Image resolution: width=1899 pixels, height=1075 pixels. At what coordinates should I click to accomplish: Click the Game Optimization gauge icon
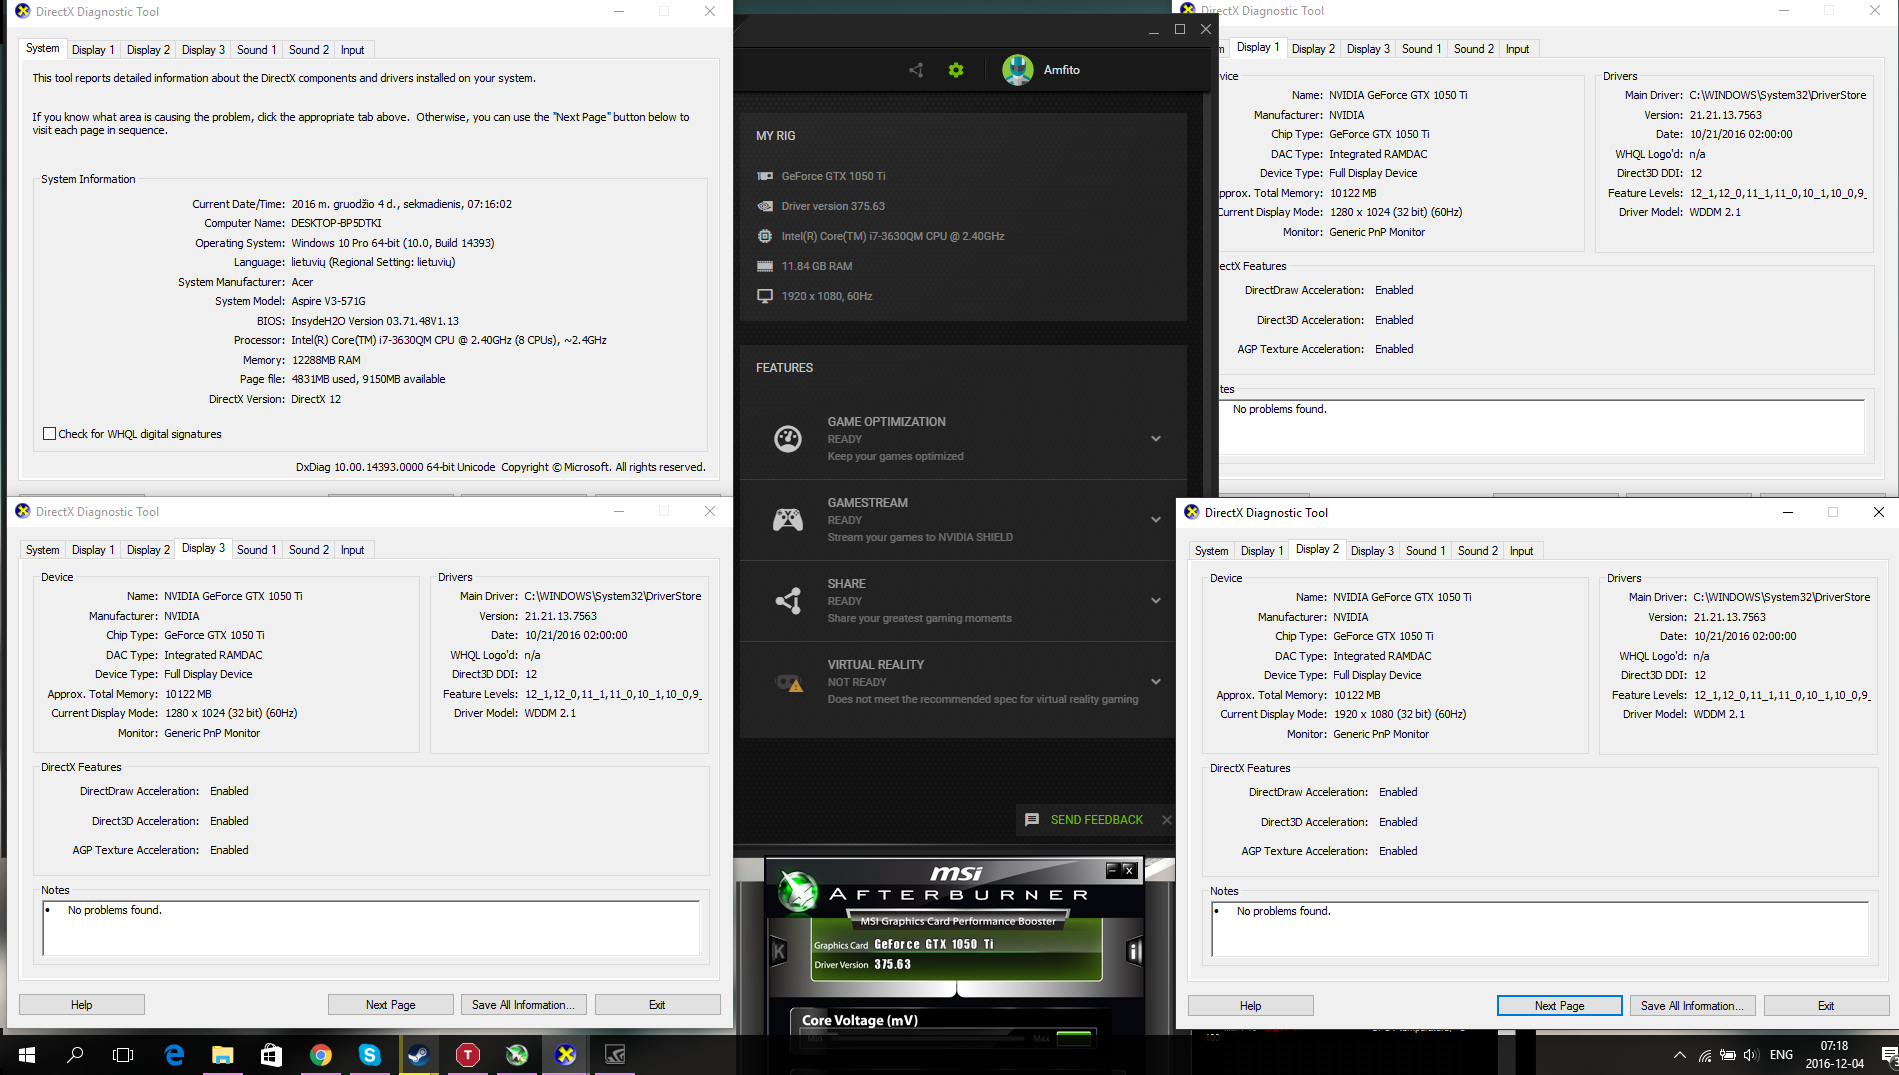tap(788, 438)
